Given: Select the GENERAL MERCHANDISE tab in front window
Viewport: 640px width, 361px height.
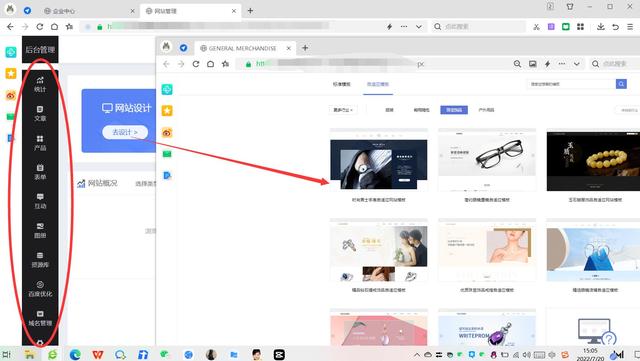Looking at the screenshot, I should (x=245, y=48).
